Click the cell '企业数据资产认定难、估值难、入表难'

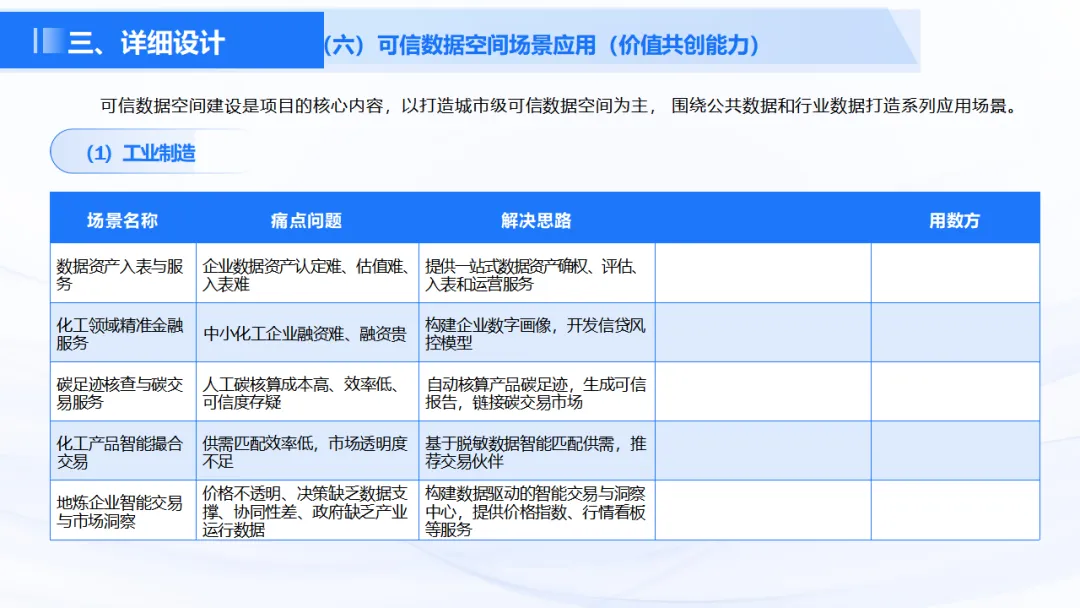pyautogui.click(x=308, y=273)
